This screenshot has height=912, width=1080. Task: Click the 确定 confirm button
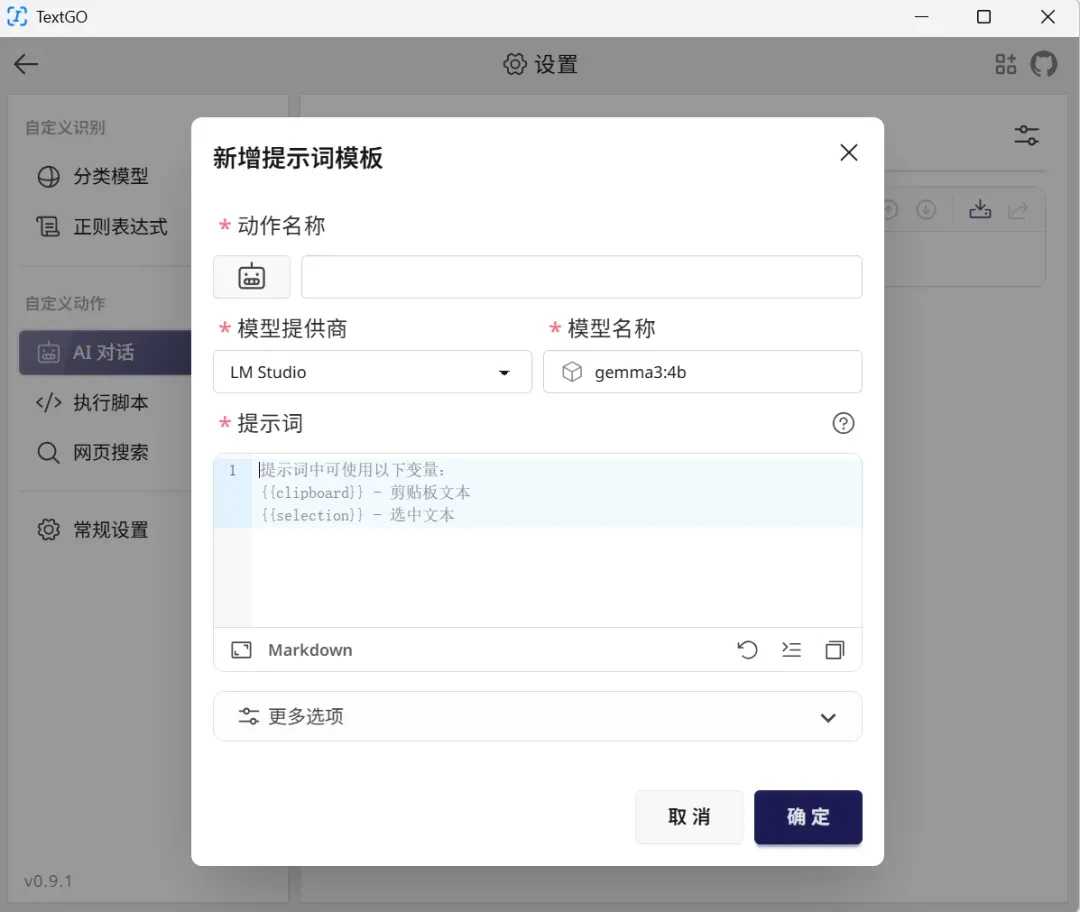pos(808,817)
